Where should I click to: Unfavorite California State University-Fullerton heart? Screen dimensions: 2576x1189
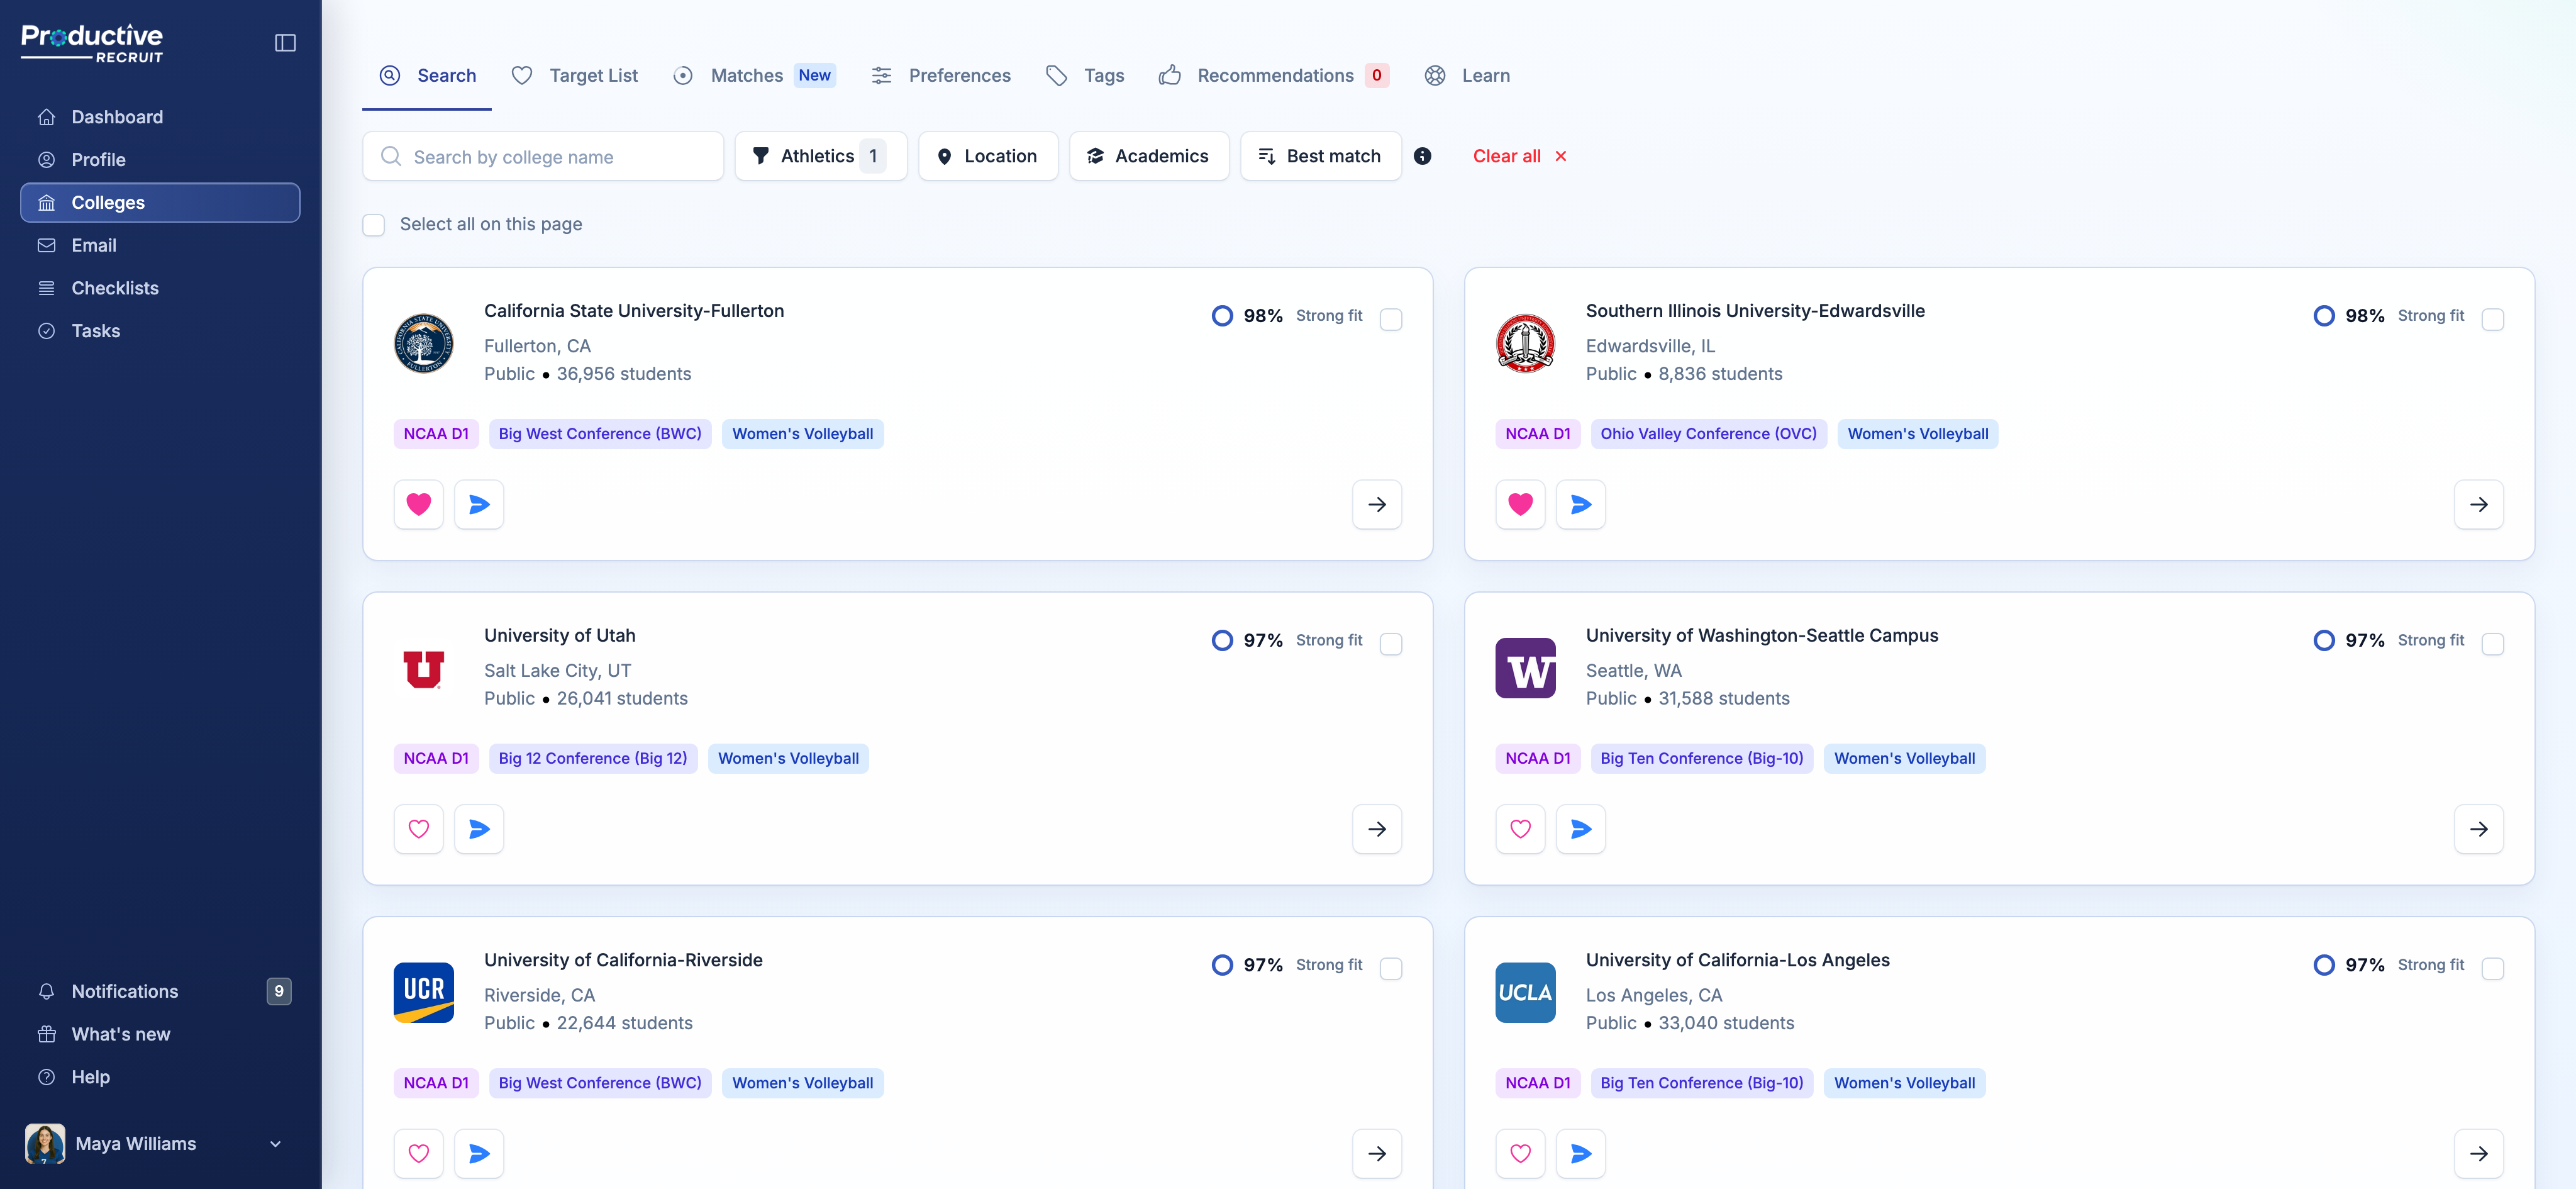coord(418,504)
